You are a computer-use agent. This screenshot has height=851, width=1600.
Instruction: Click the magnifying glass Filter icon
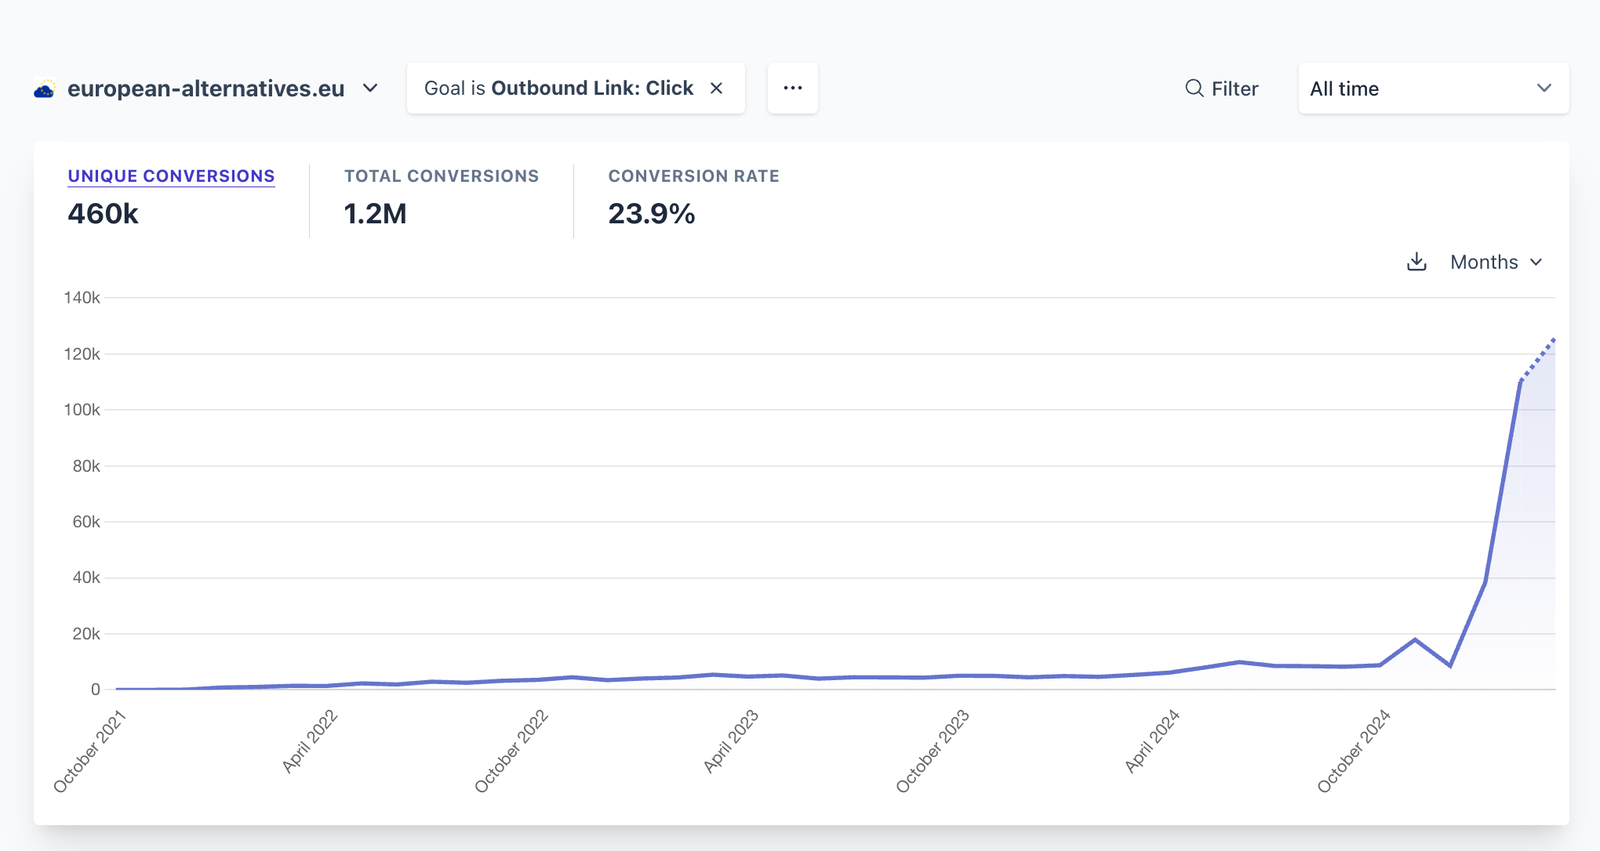[1193, 88]
